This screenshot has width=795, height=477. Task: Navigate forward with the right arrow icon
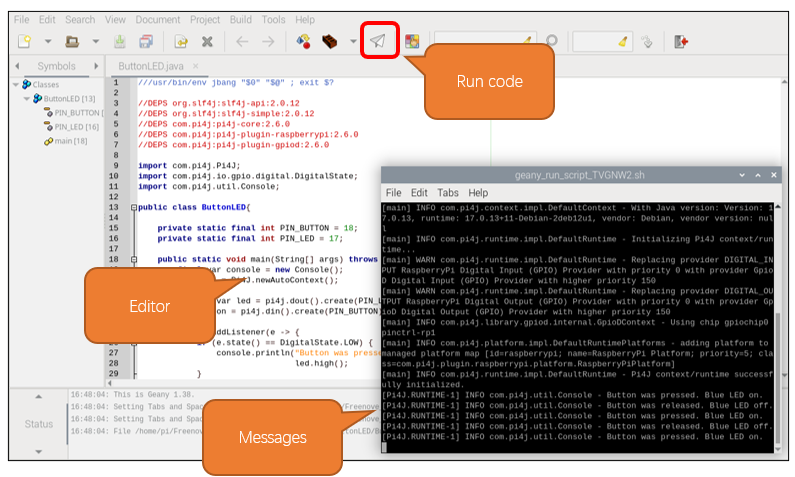click(x=268, y=41)
